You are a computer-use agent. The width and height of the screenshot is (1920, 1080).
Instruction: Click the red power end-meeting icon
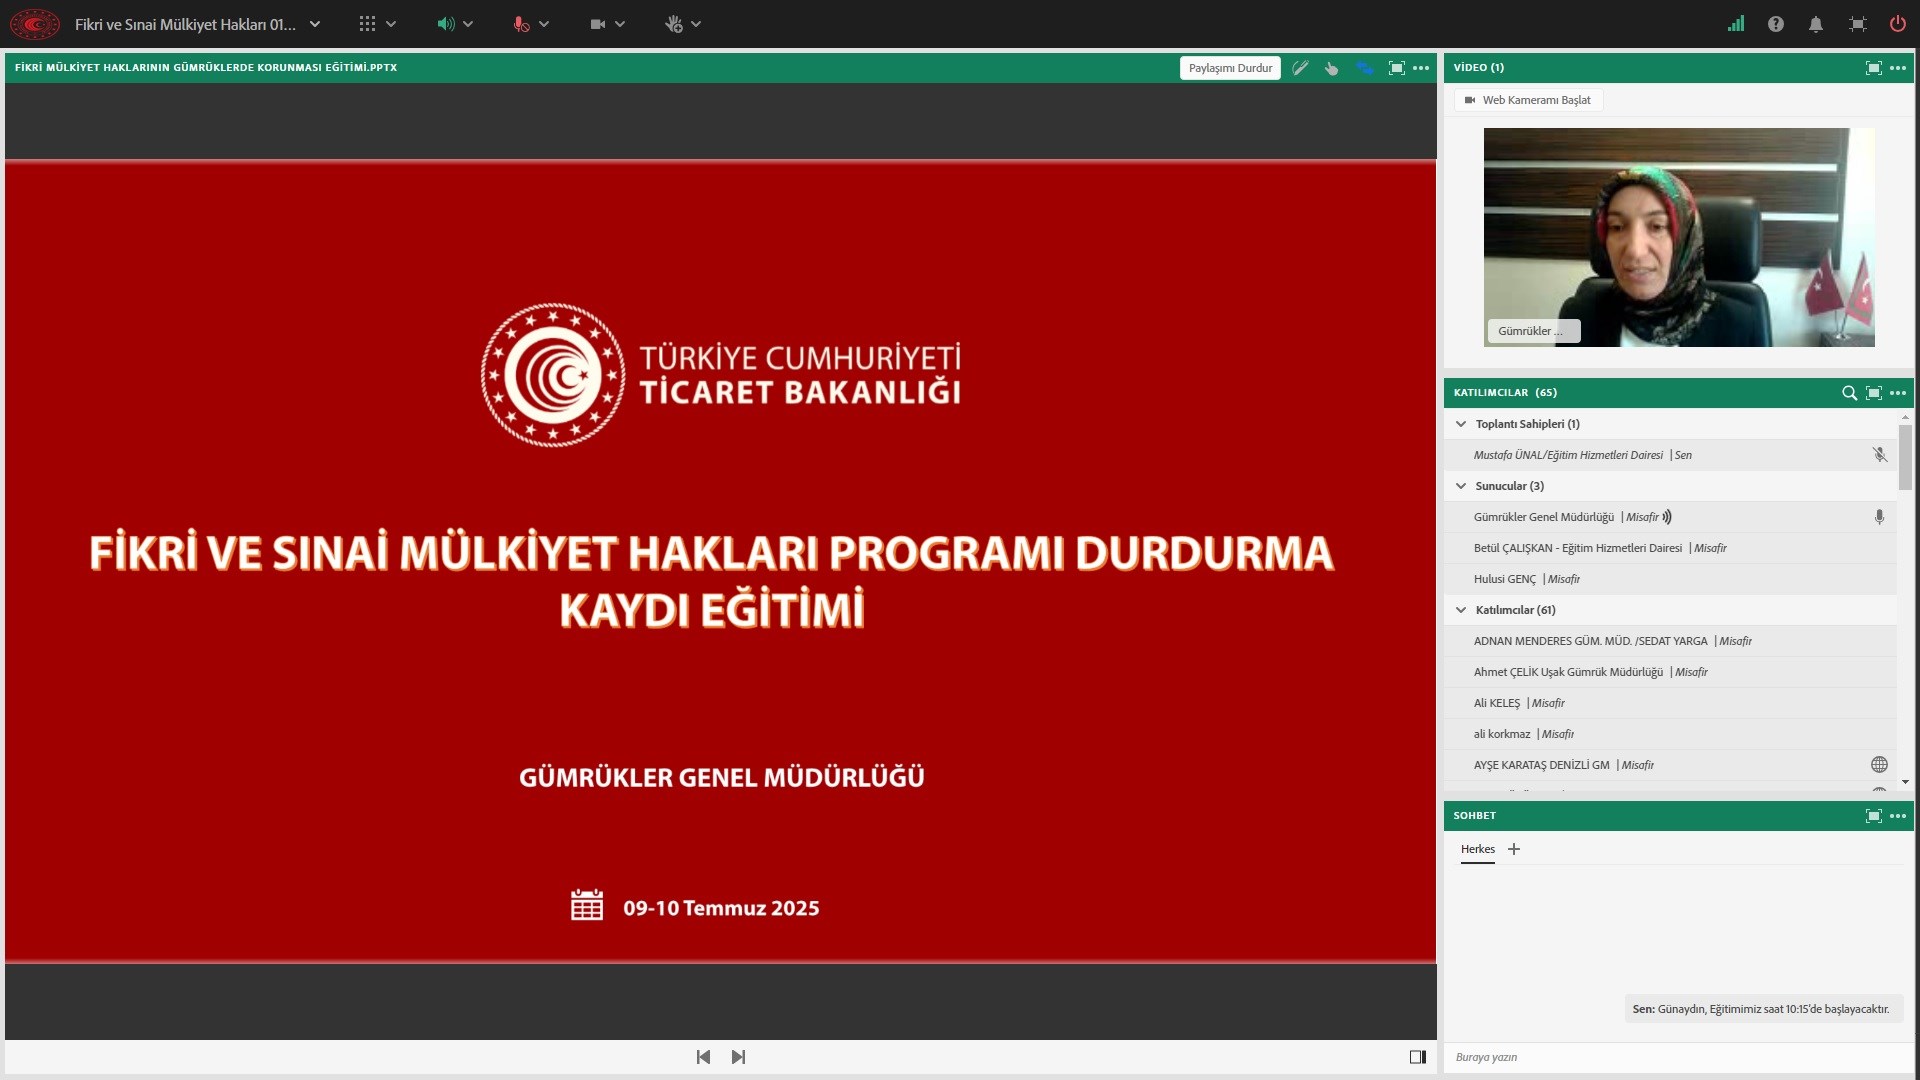(x=1897, y=24)
